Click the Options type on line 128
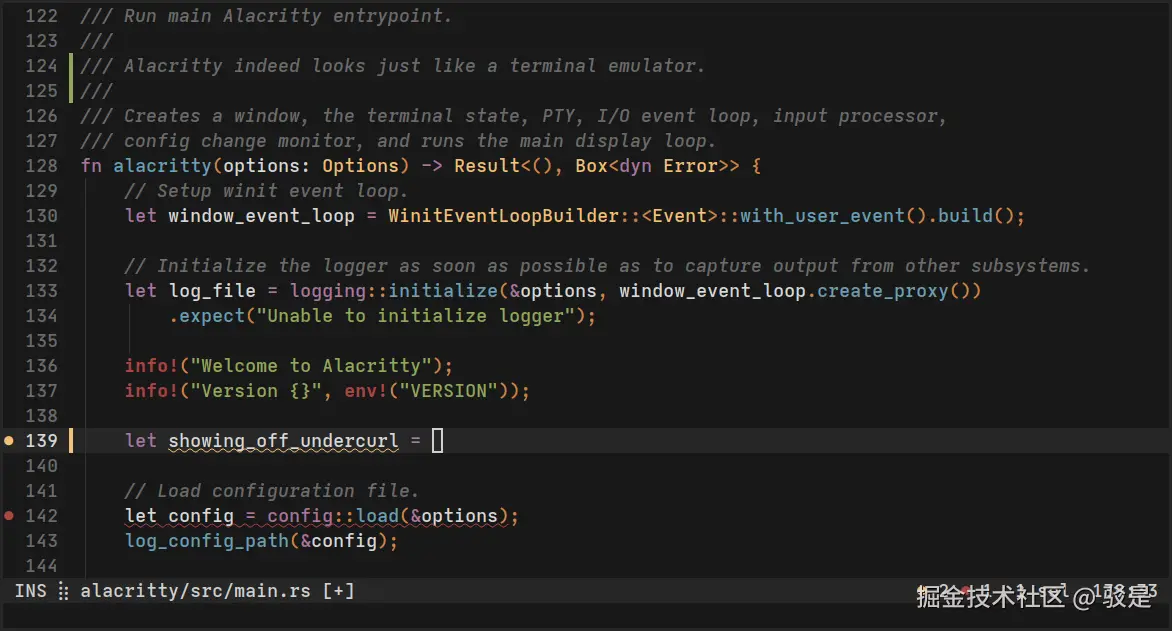Screen dimensions: 1172x631 tap(360, 166)
